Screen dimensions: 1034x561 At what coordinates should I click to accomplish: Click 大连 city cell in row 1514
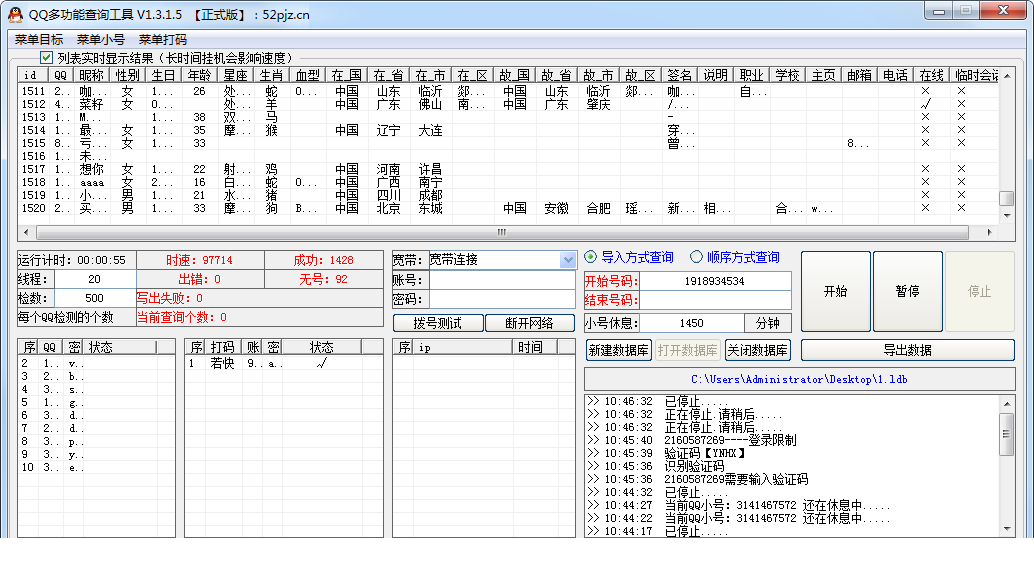[x=430, y=131]
